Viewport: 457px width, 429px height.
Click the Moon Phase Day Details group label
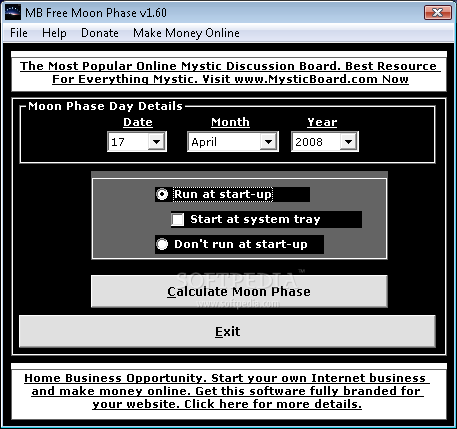[105, 106]
